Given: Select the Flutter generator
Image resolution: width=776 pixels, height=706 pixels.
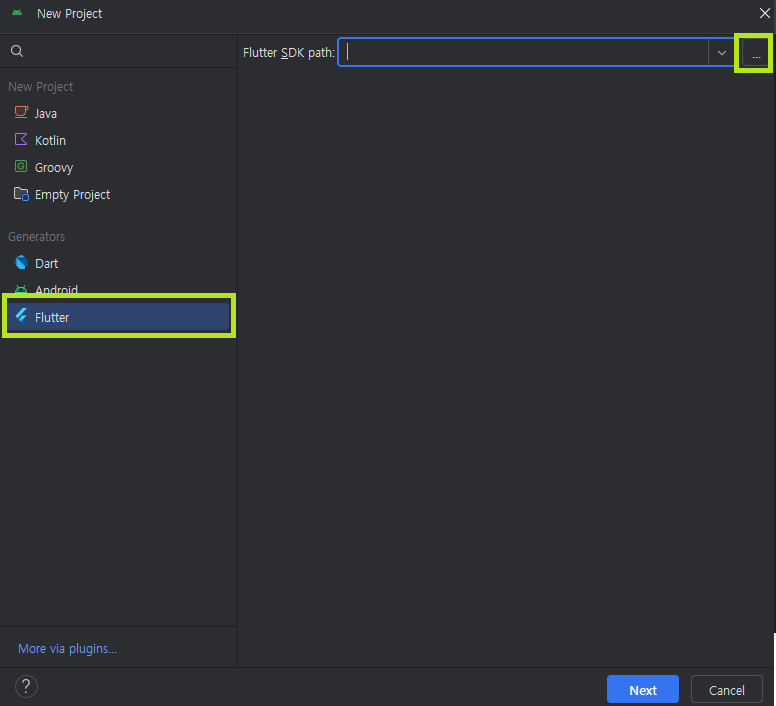Looking at the screenshot, I should coord(118,317).
